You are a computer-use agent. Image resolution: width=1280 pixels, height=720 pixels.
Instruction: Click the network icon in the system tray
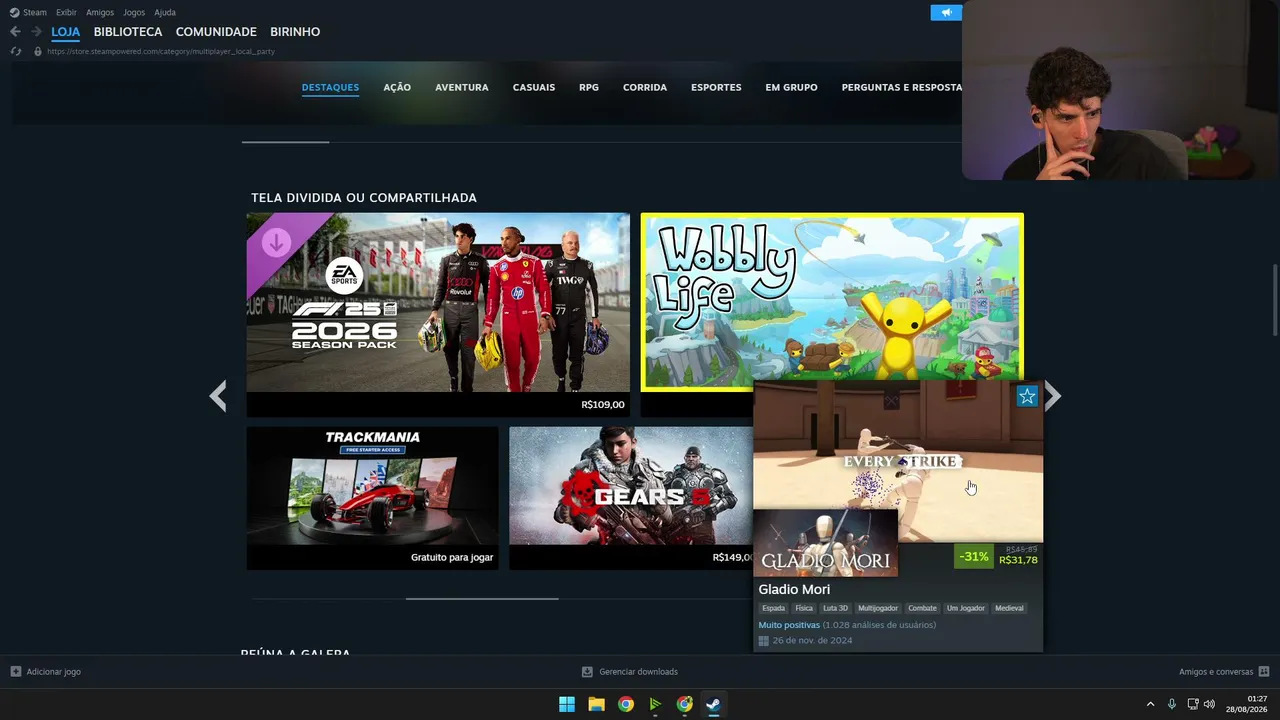click(x=1193, y=704)
